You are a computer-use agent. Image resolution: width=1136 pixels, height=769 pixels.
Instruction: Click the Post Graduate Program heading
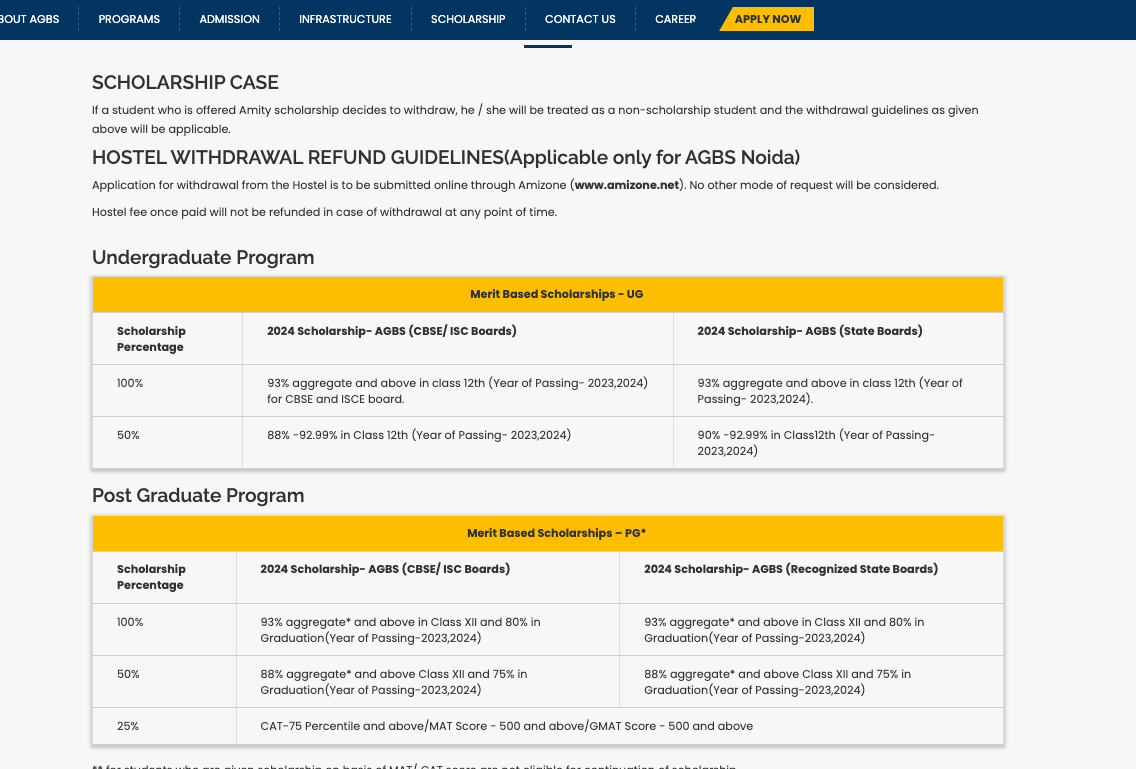tap(198, 496)
